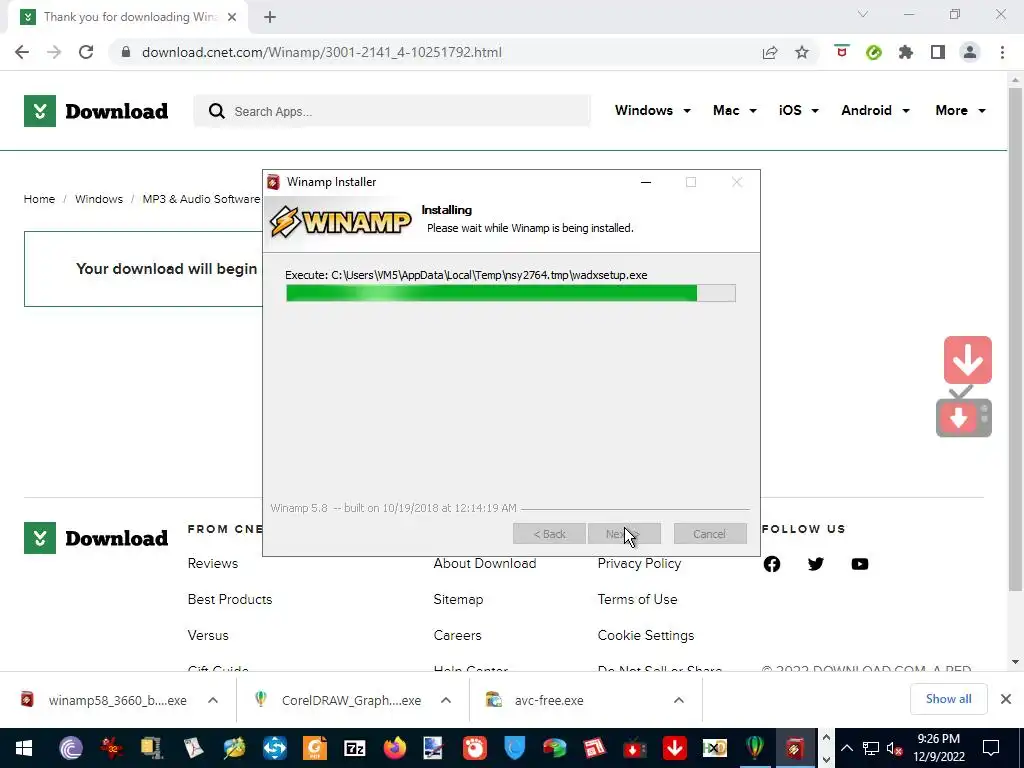This screenshot has width=1024, height=768.
Task: Click the address bar URL
Action: (x=322, y=52)
